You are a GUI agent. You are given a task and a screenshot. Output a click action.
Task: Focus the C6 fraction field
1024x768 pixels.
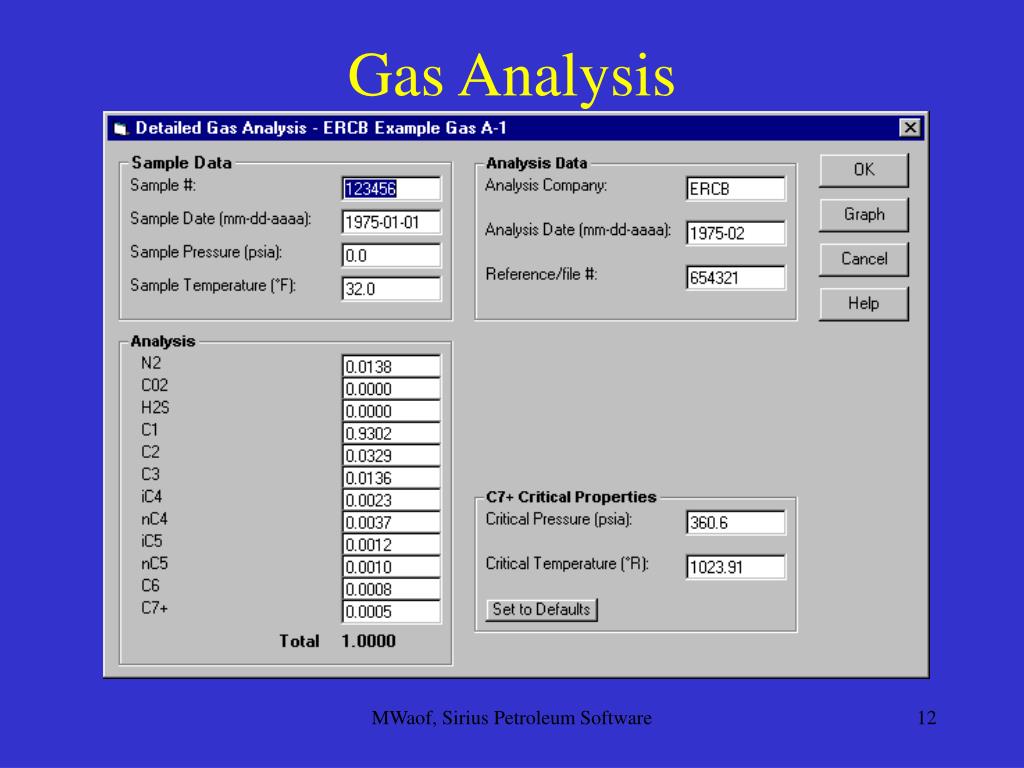(391, 588)
